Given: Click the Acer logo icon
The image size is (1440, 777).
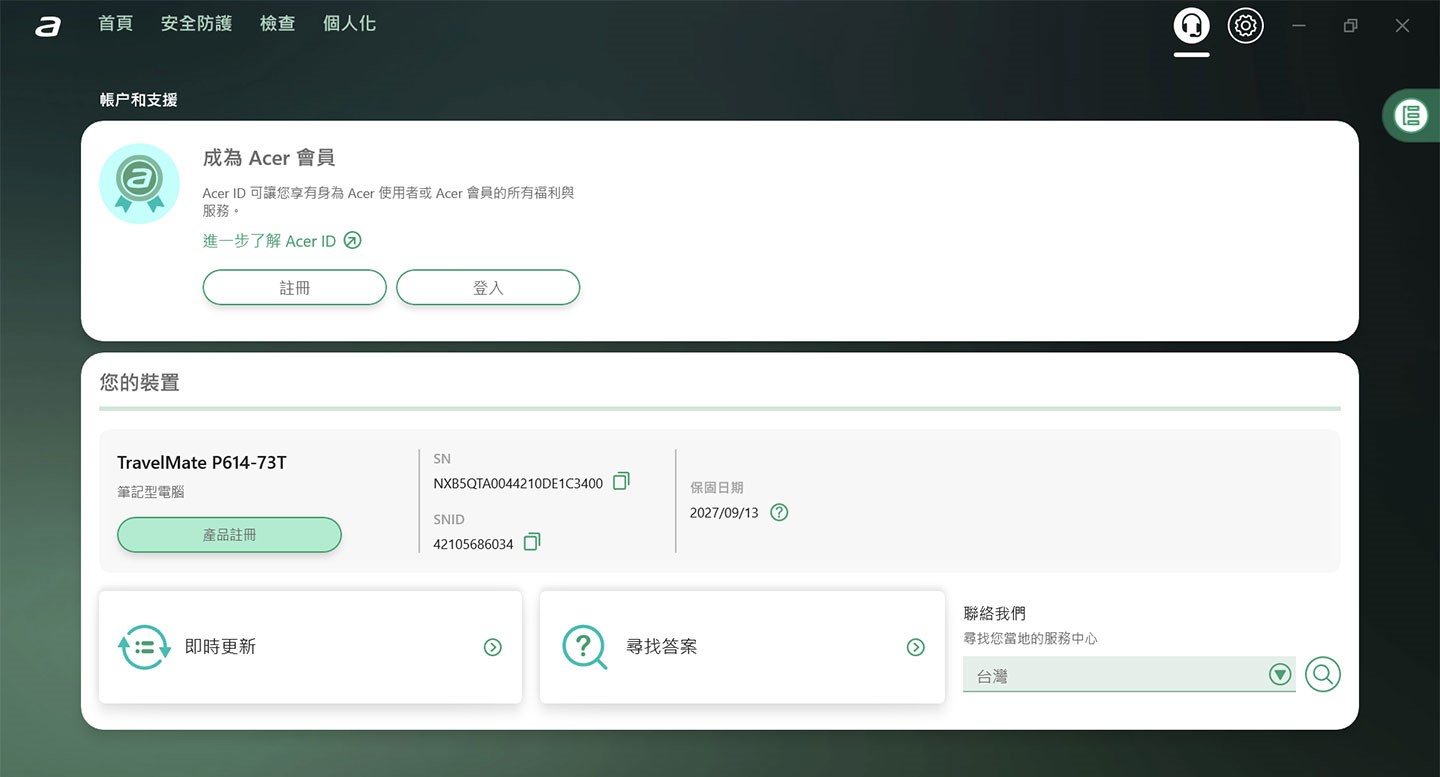Looking at the screenshot, I should [47, 26].
